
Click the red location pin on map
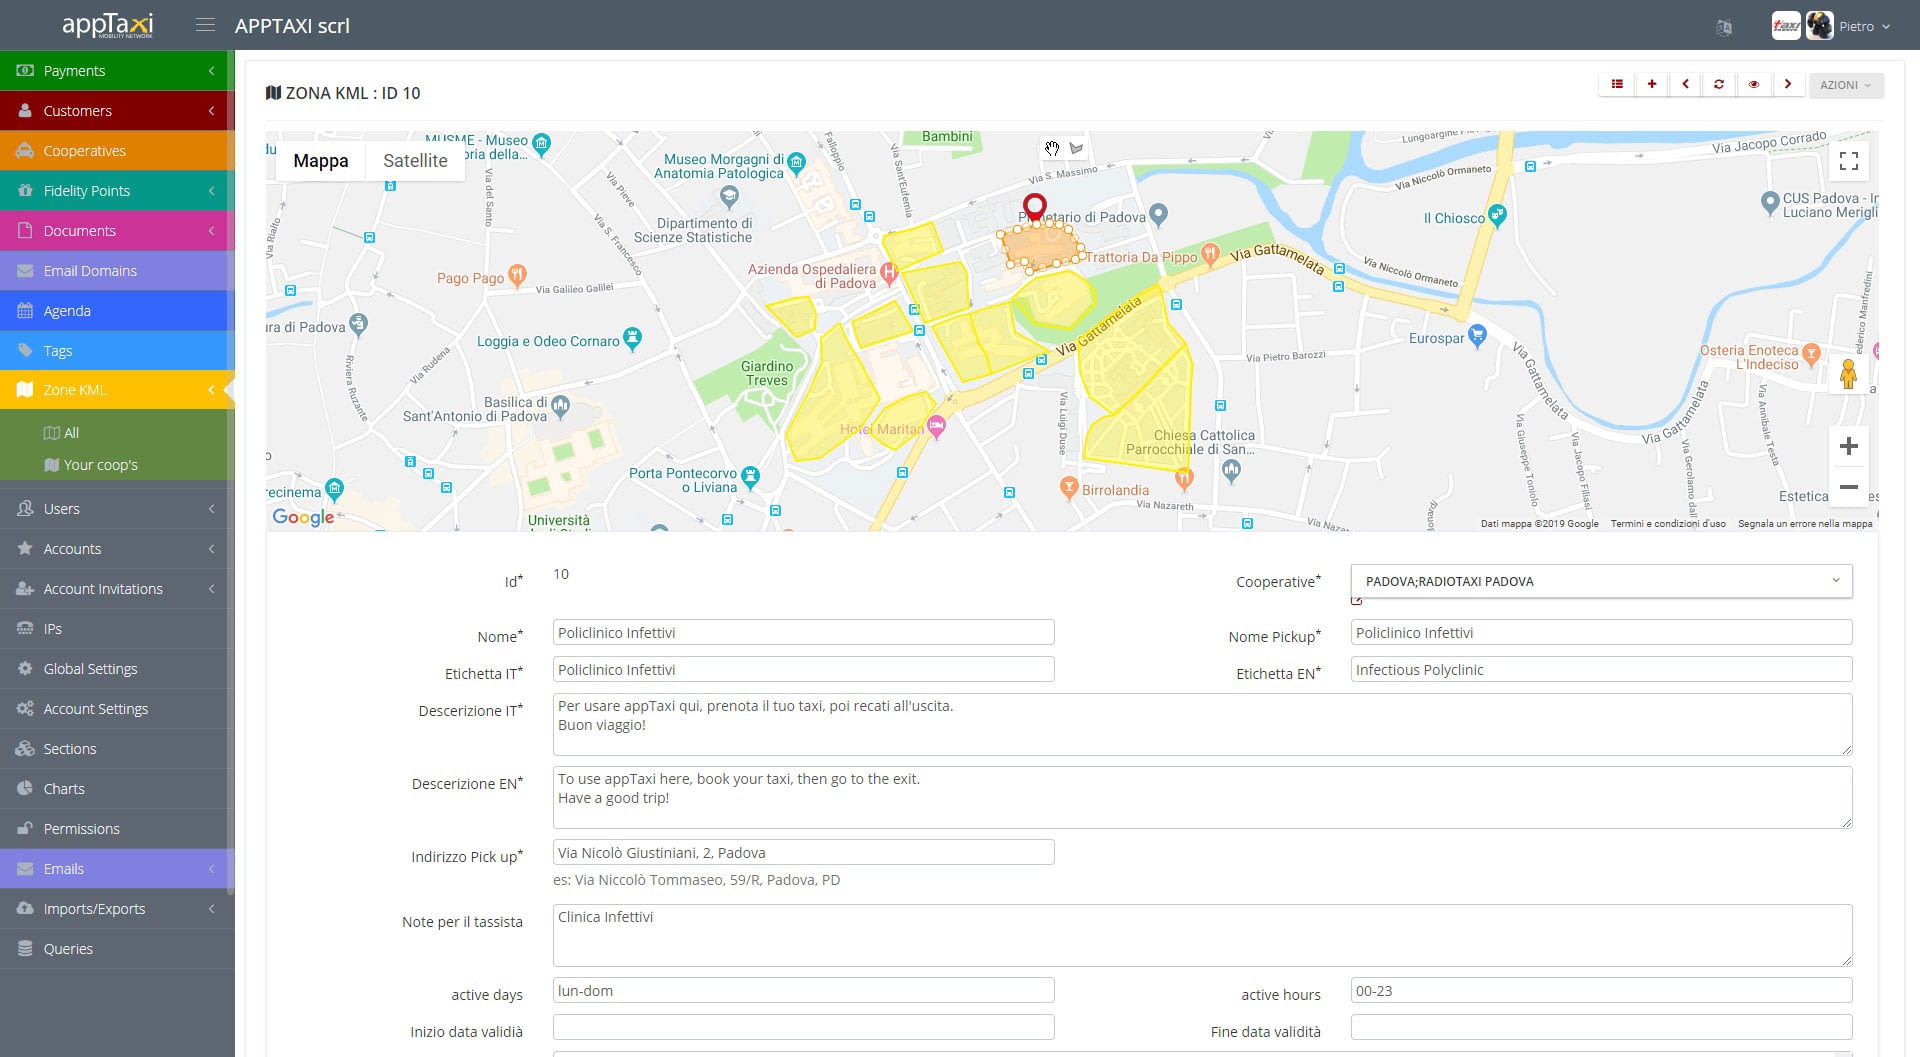[1035, 208]
